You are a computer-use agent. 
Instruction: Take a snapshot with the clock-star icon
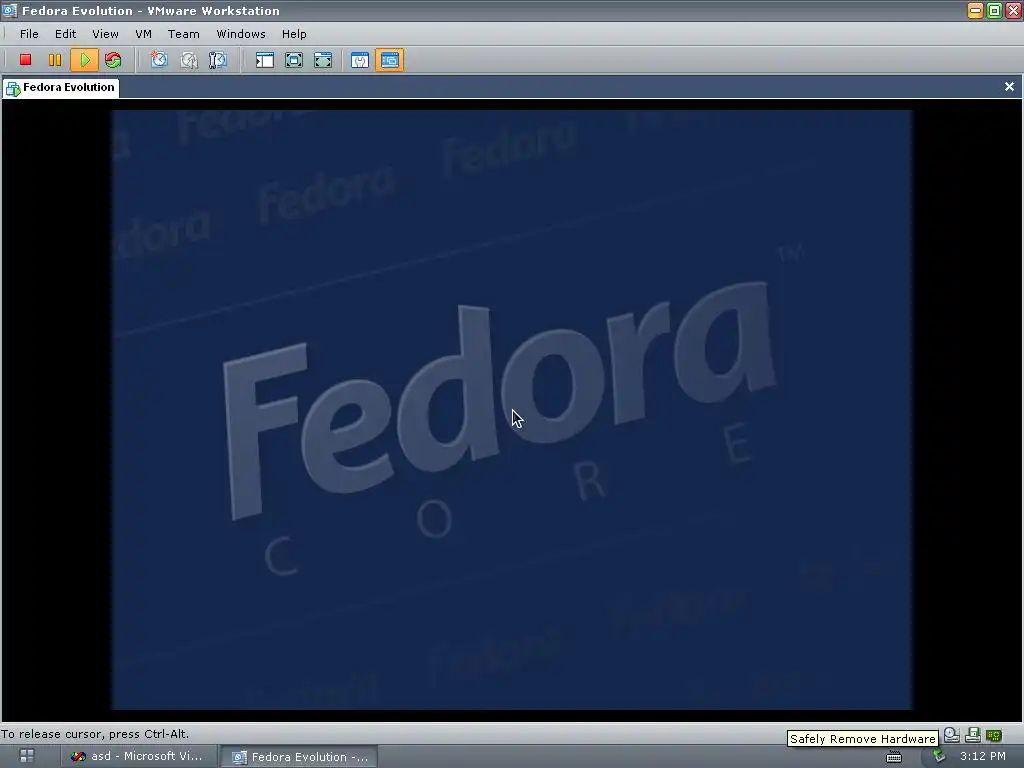pos(159,60)
